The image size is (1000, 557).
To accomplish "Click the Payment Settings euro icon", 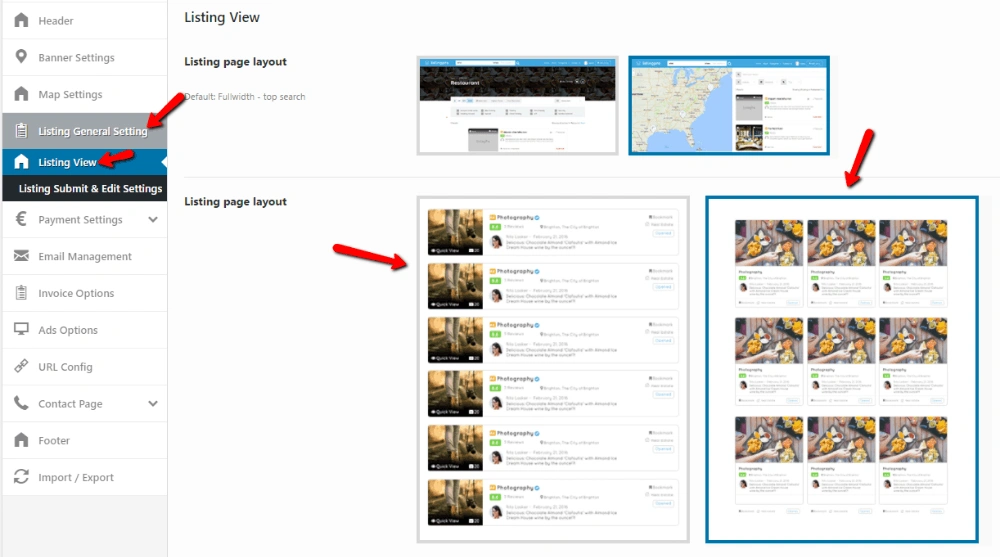I will 21,220.
